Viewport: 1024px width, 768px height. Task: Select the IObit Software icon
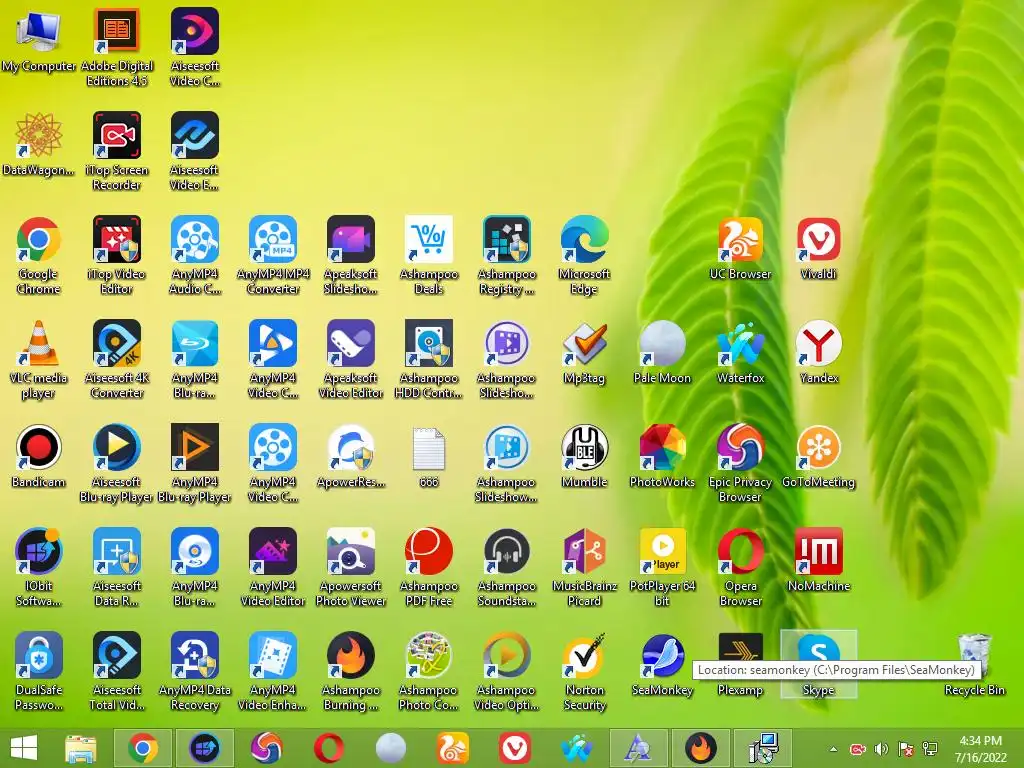39,567
